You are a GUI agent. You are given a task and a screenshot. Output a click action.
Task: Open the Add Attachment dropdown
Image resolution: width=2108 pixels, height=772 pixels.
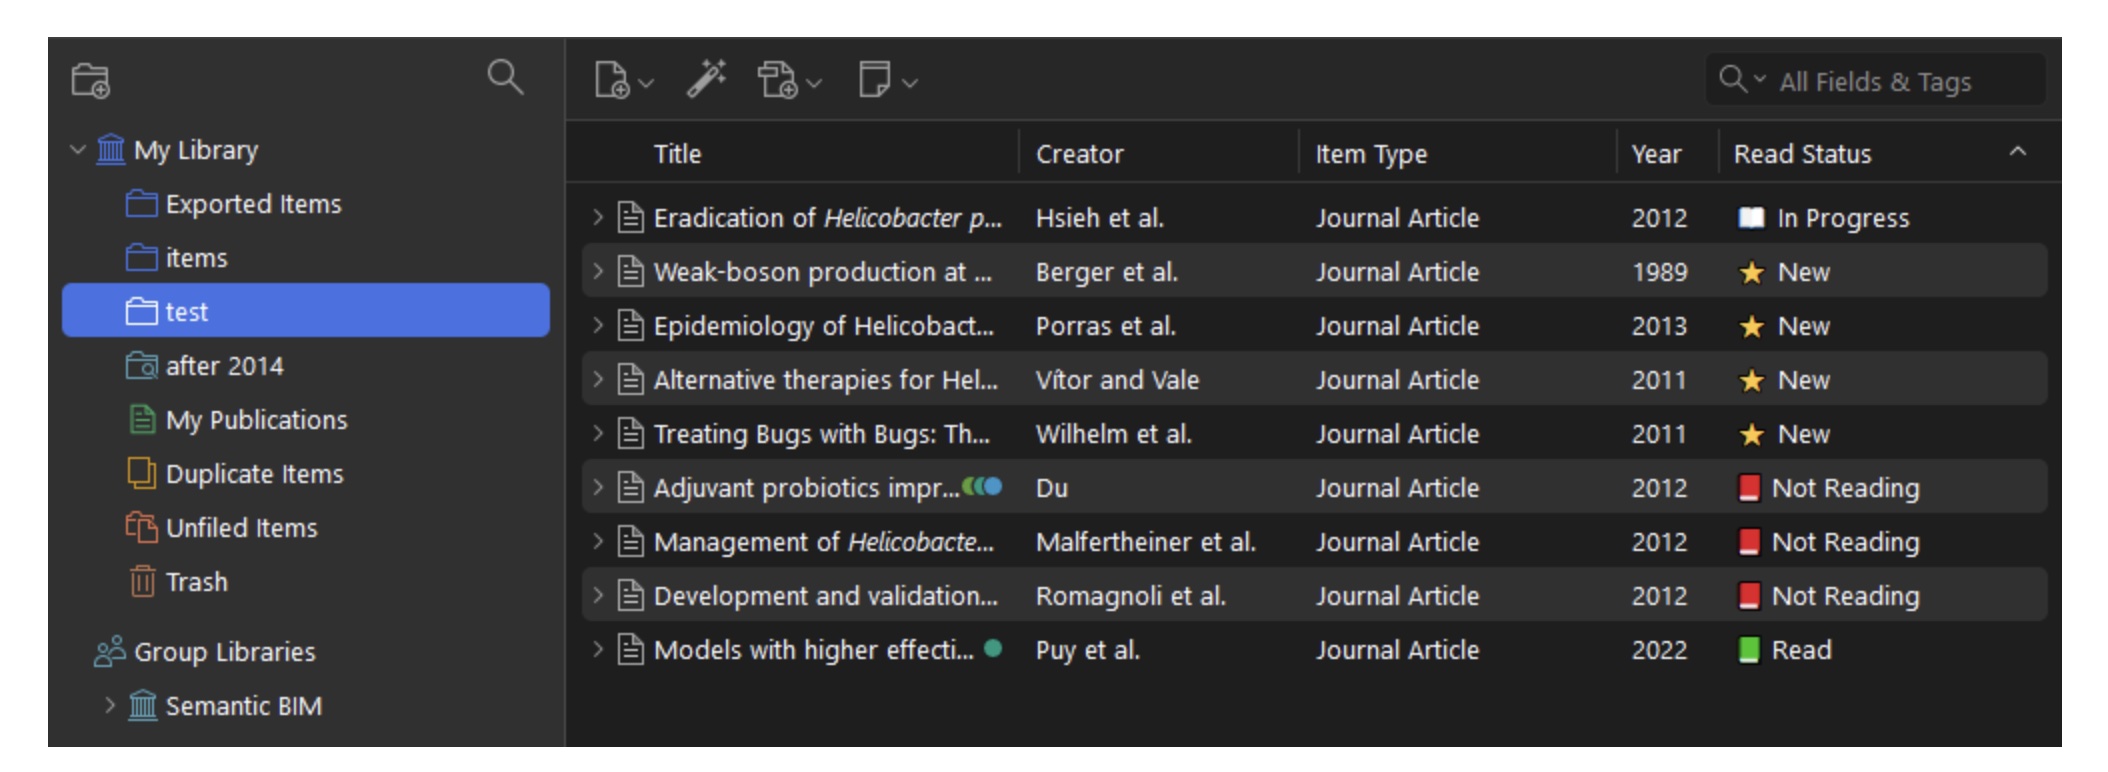pyautogui.click(x=789, y=80)
